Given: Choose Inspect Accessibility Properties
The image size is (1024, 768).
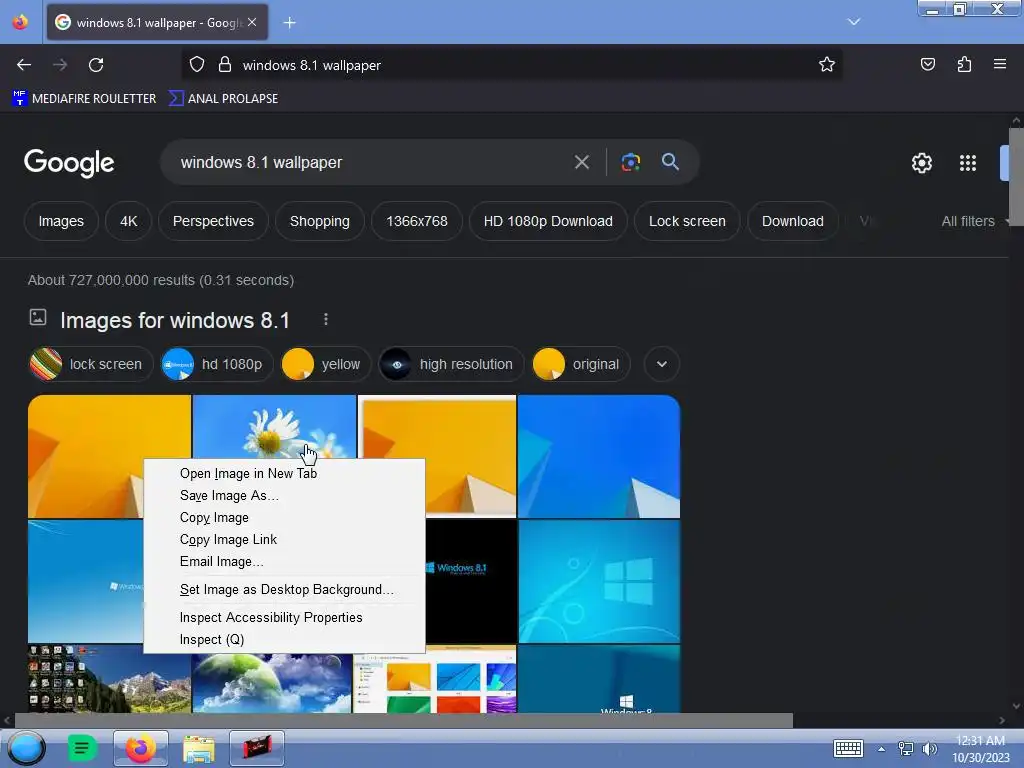Looking at the screenshot, I should pos(284,618).
